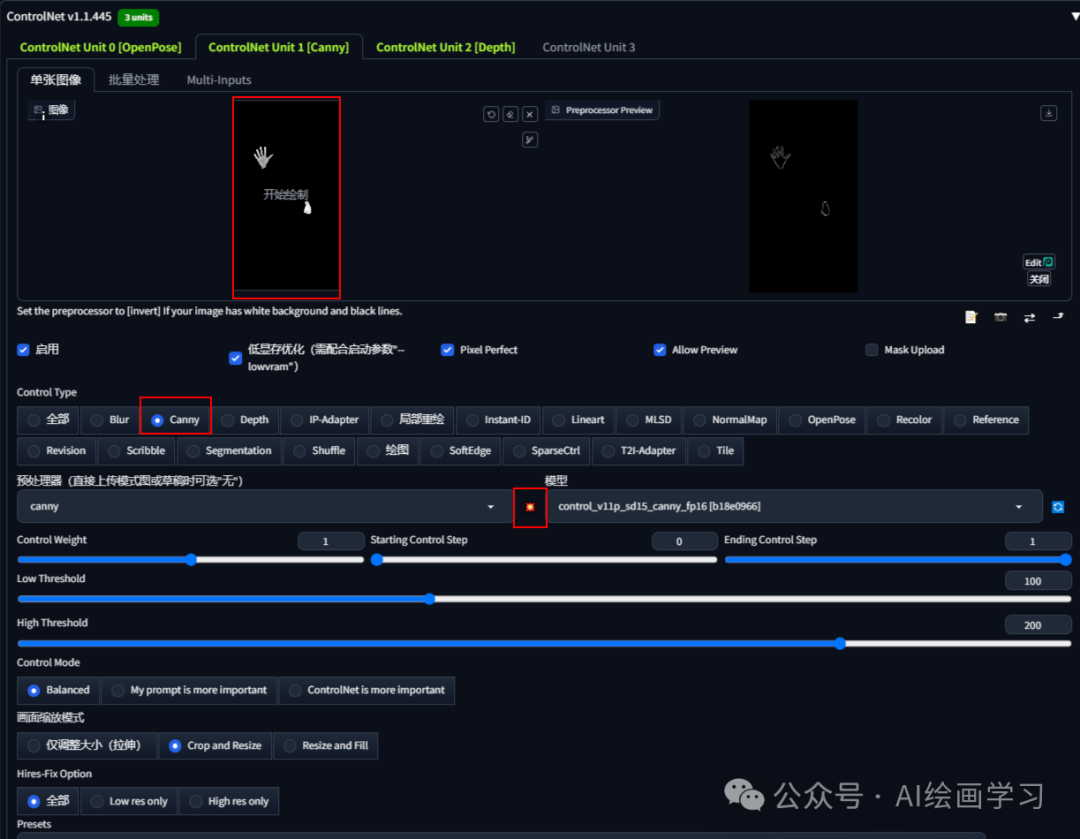Select the Scribble control type
The width and height of the screenshot is (1080, 839).
[x=136, y=450]
